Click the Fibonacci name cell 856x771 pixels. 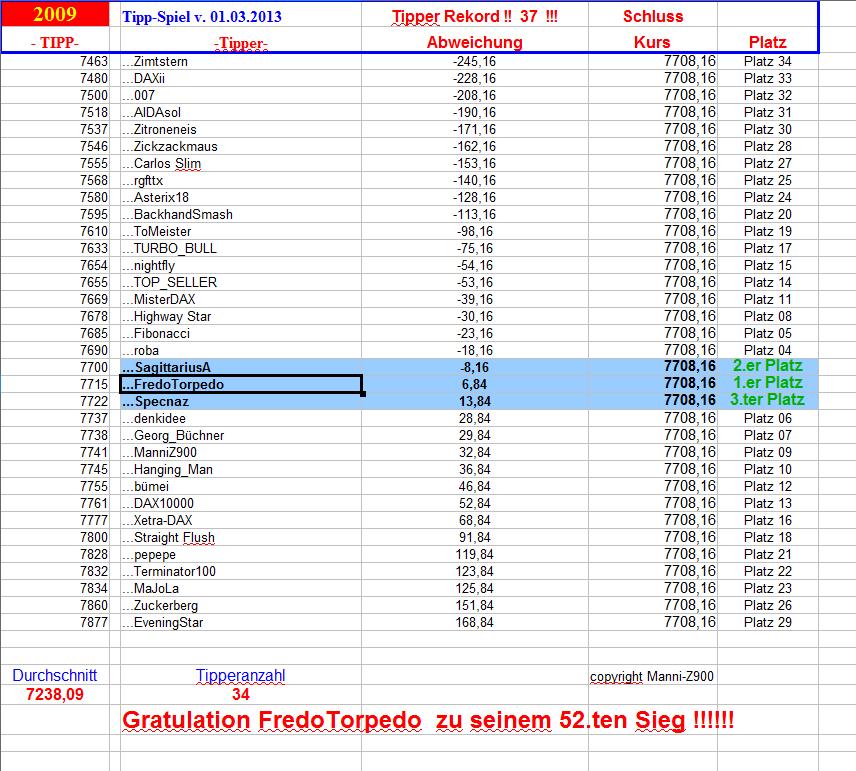point(241,333)
